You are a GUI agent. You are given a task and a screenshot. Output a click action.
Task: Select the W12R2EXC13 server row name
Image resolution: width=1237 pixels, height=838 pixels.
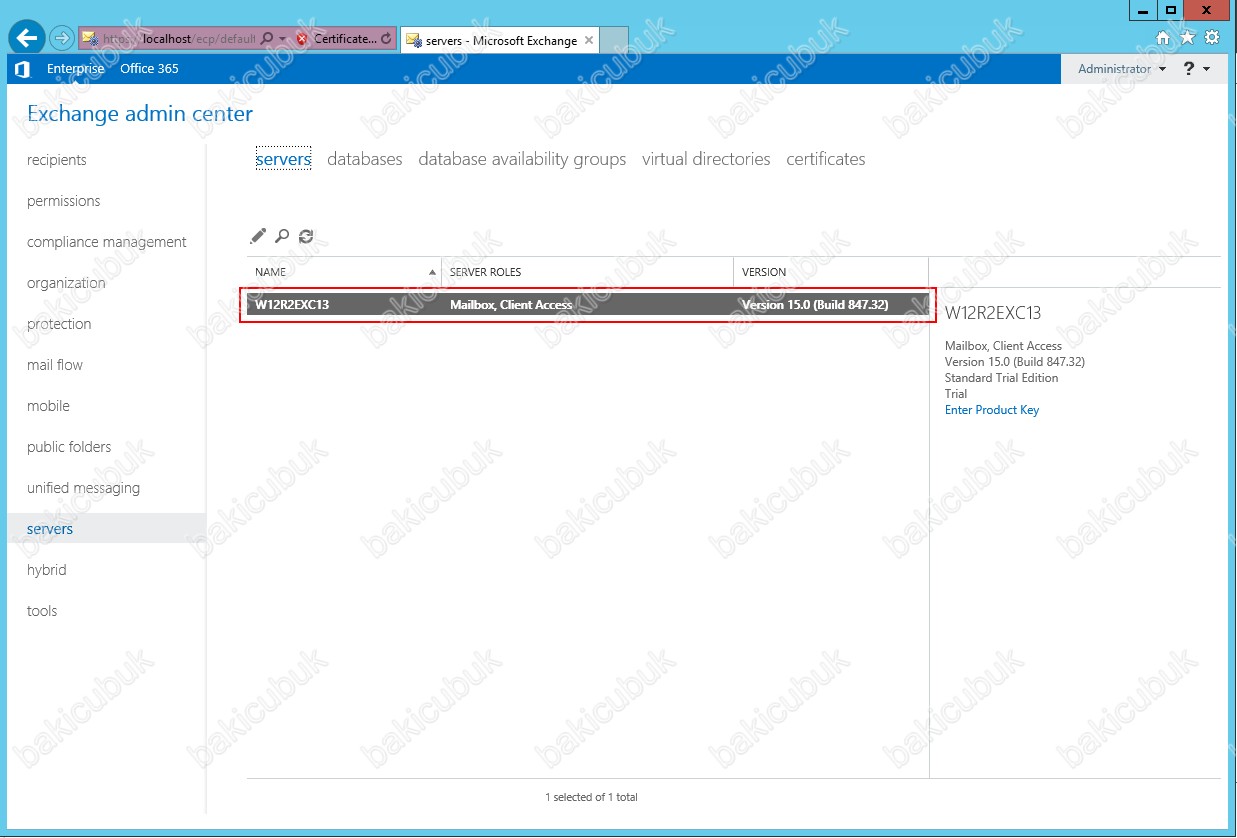[x=292, y=305]
